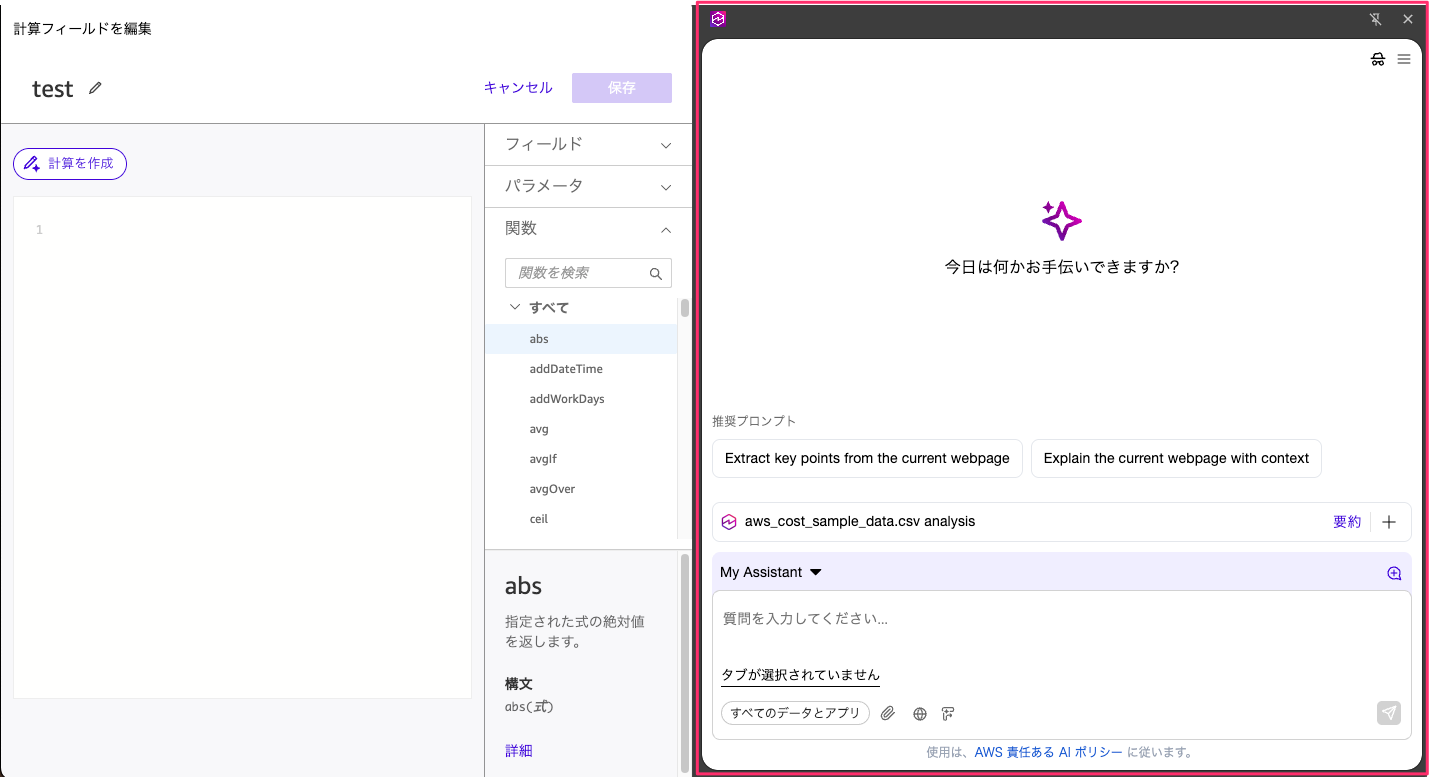Image resolution: width=1429 pixels, height=777 pixels.
Task: Click the 計算を作成 button
Action: coord(70,163)
